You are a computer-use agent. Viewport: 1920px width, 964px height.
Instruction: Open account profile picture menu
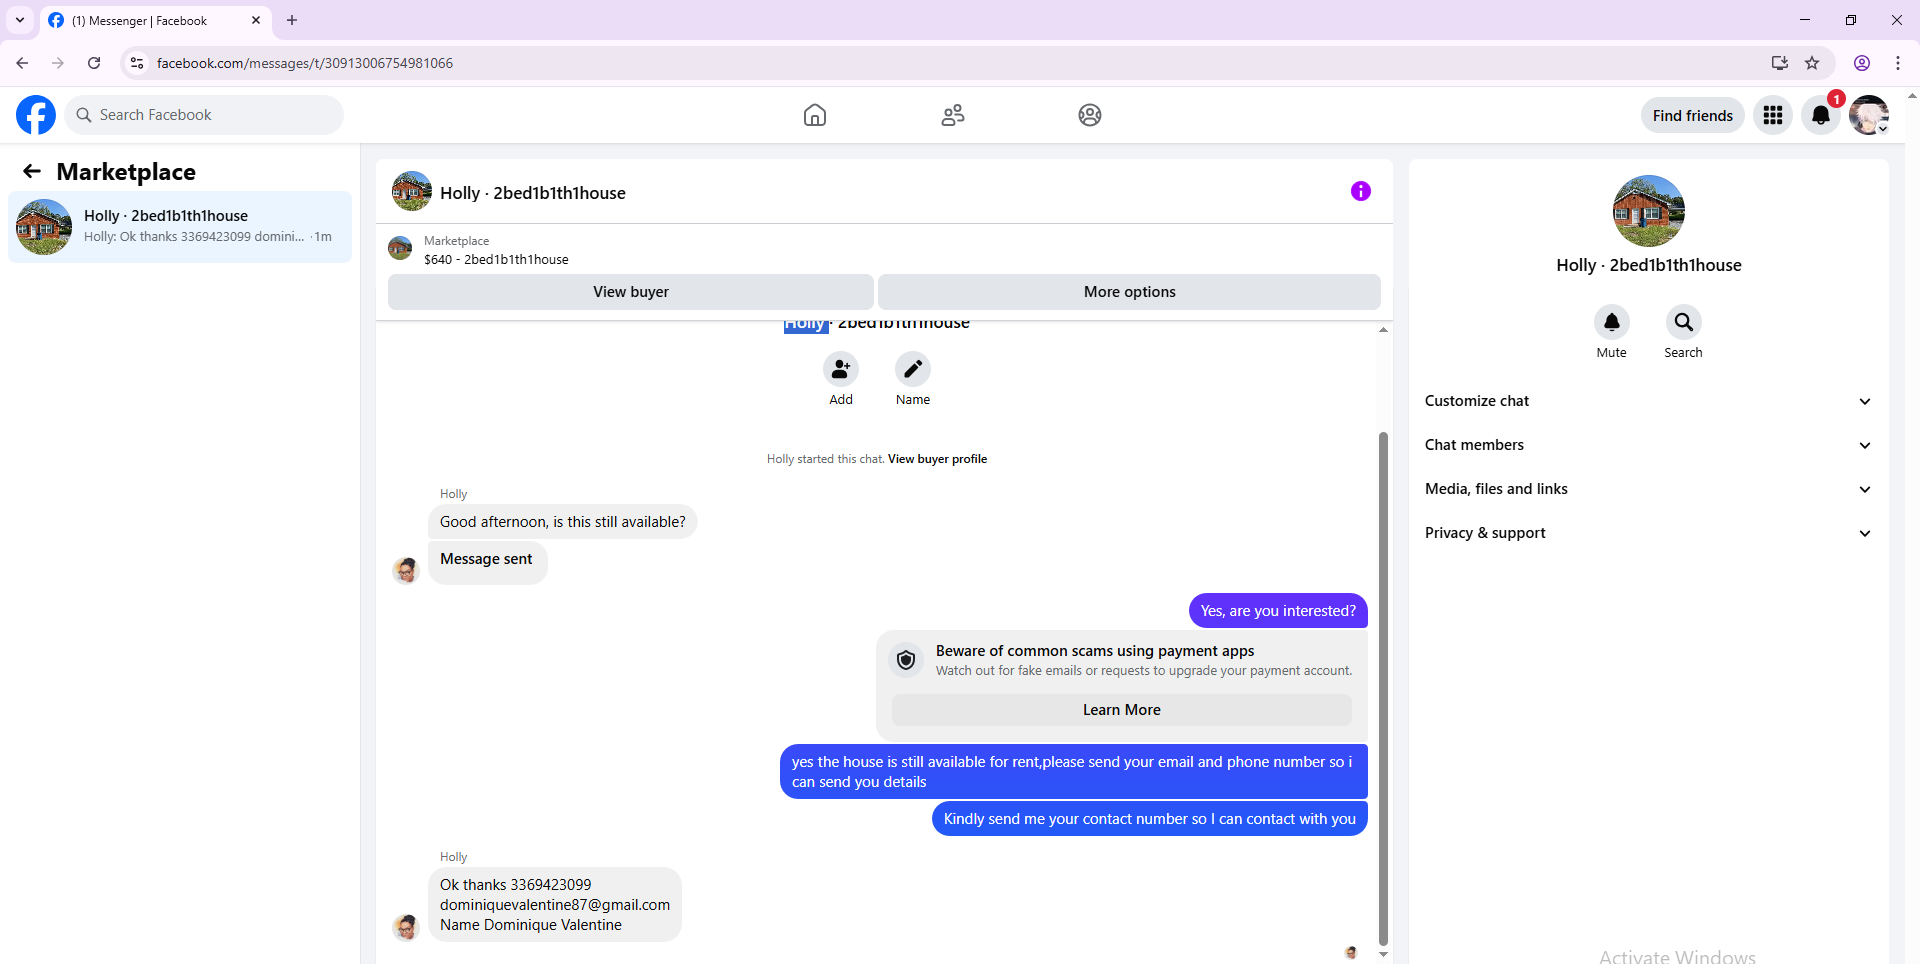[x=1869, y=115]
